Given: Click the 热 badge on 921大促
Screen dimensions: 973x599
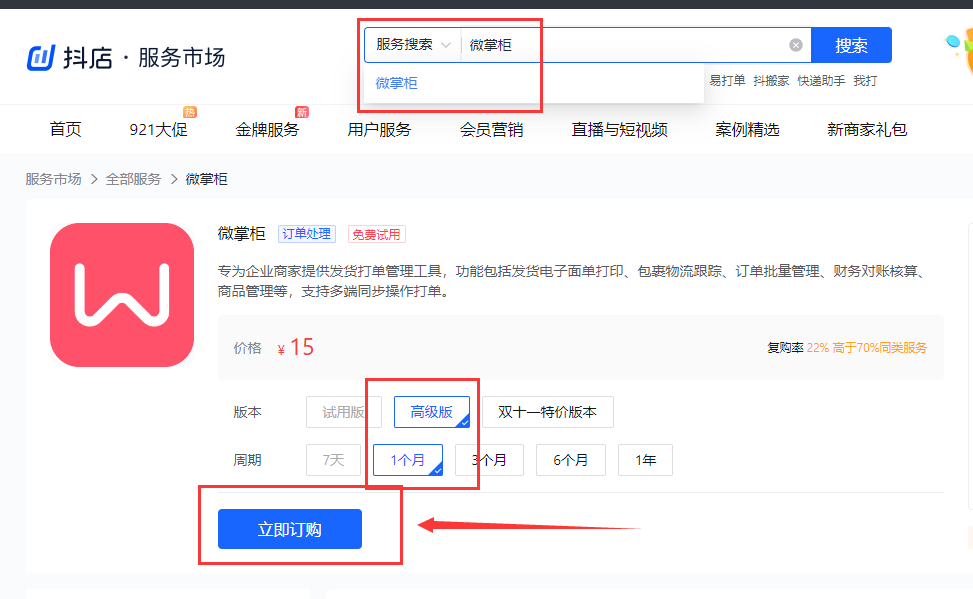Looking at the screenshot, I should click(x=189, y=112).
